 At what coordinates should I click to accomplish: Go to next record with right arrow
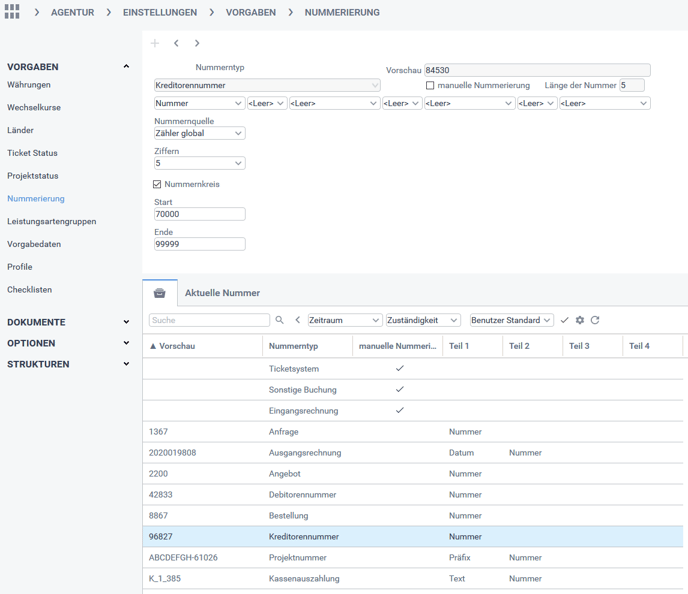click(197, 43)
